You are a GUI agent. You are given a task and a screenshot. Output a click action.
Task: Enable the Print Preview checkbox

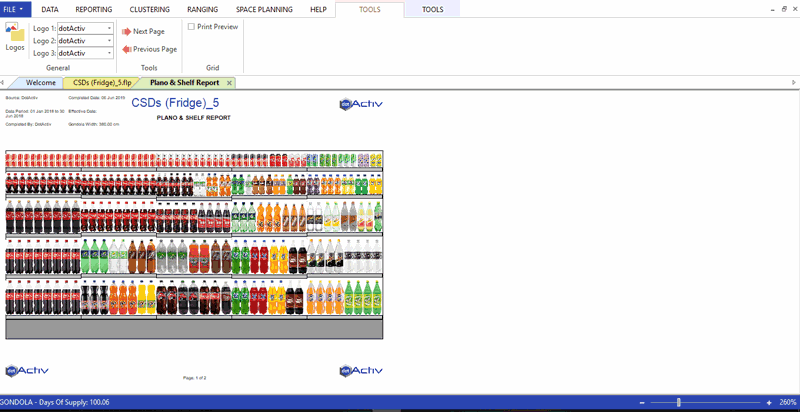point(191,27)
